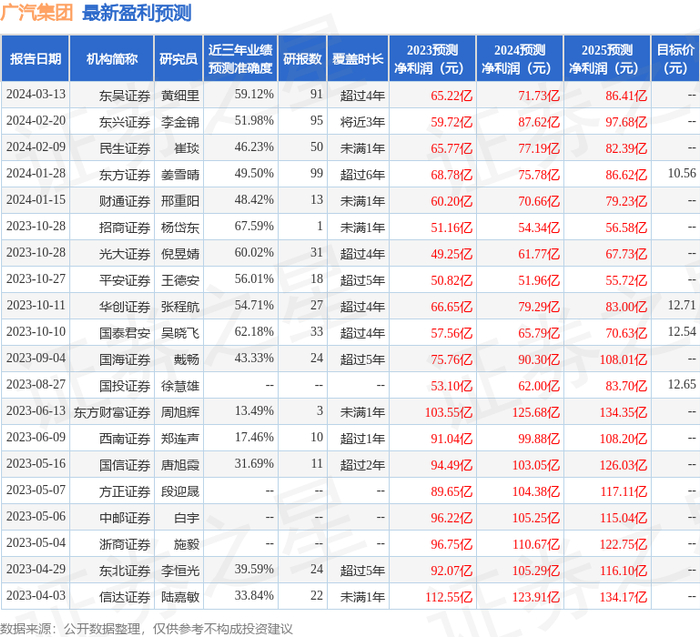Select the 2025预测净利润 header
The height and width of the screenshot is (637, 700).
click(607, 59)
